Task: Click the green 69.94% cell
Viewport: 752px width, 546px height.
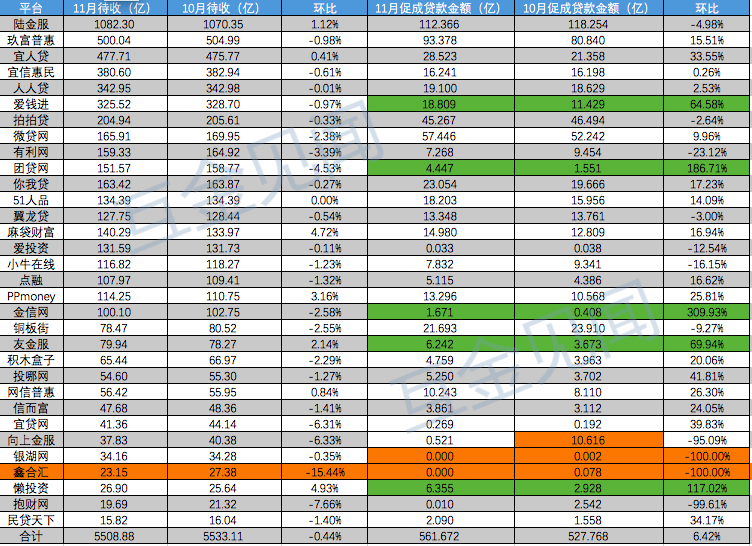Action: click(707, 344)
